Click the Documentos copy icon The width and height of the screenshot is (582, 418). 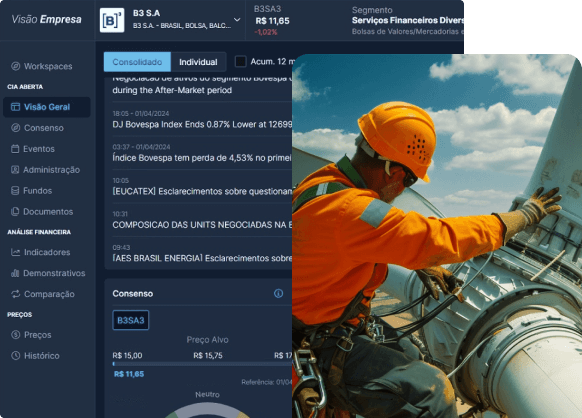coord(15,212)
